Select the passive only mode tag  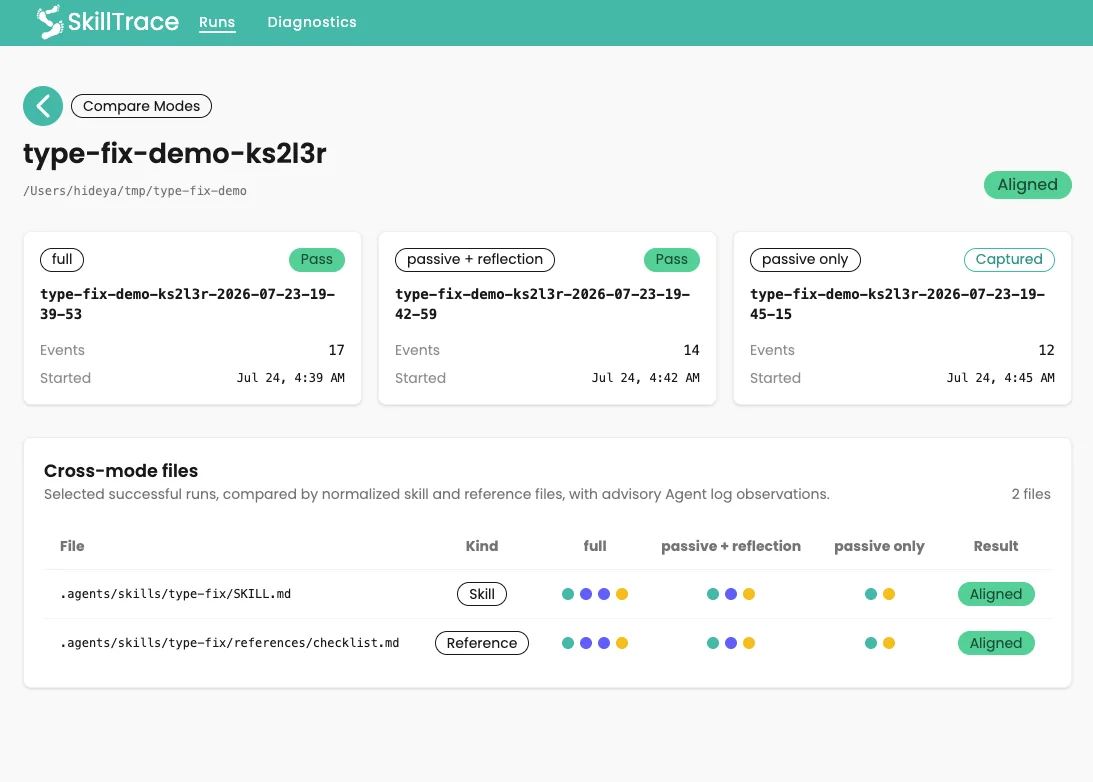click(805, 259)
